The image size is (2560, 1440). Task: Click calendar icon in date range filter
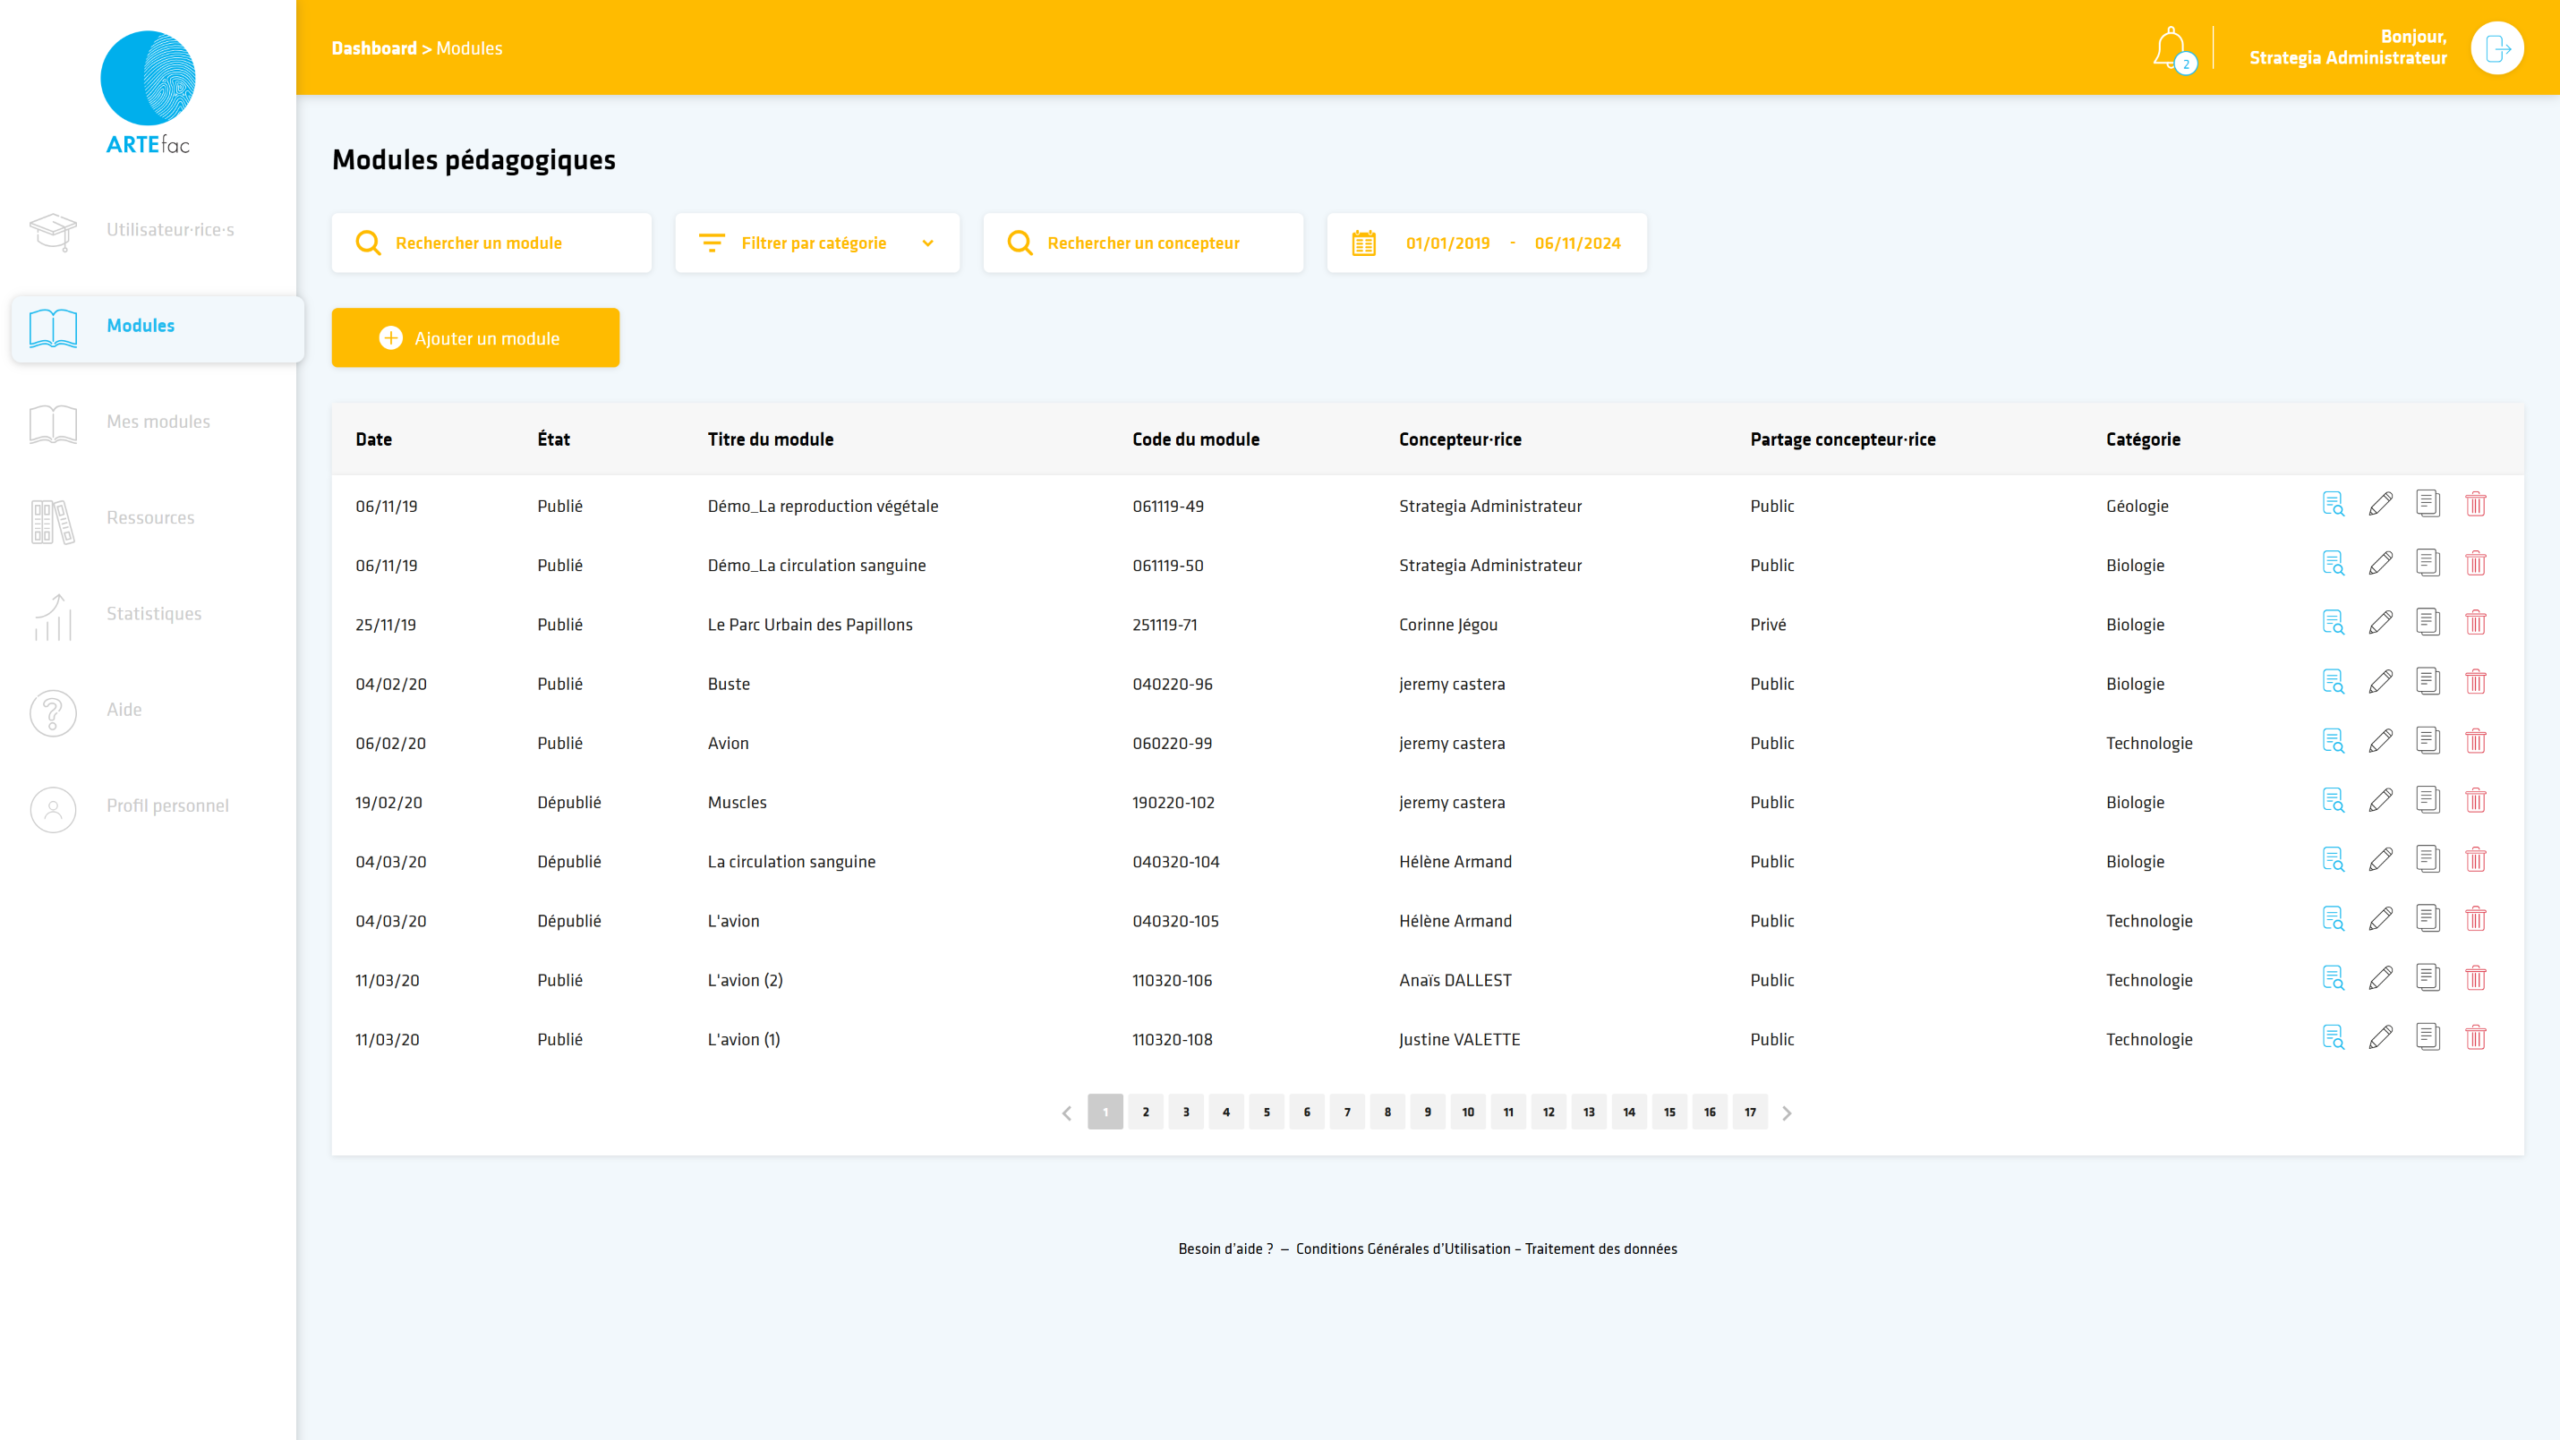click(x=1364, y=243)
